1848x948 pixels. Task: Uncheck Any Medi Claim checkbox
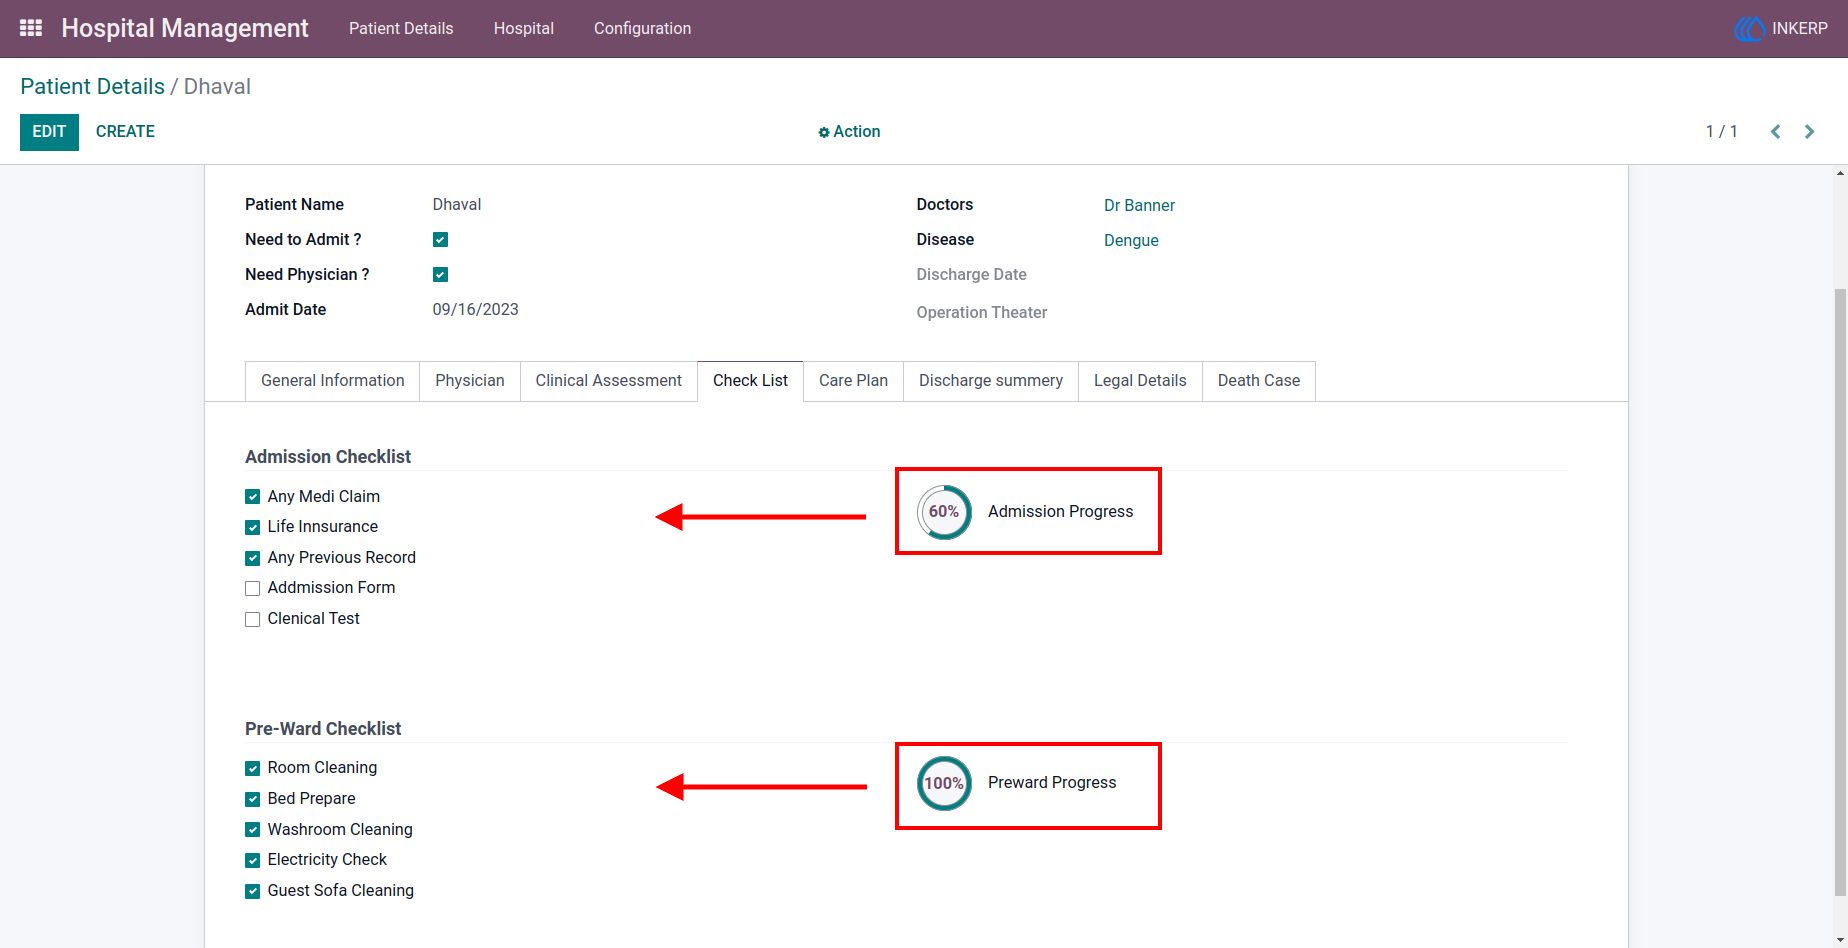tap(252, 497)
